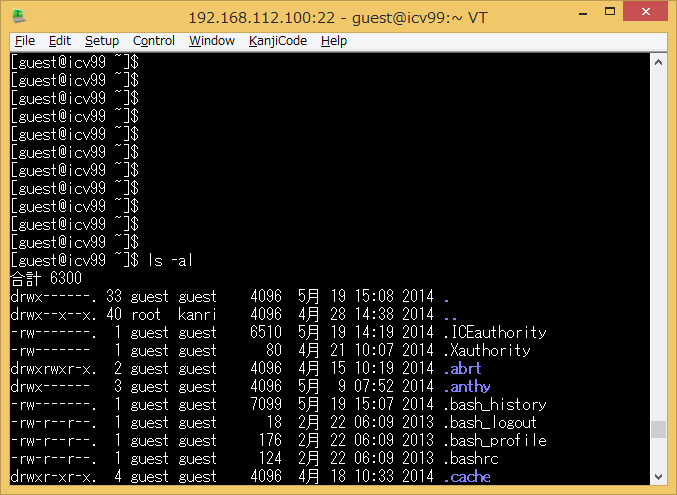Viewport: 677px width, 495px height.
Task: Click the .abrt directory name
Action: (x=462, y=368)
